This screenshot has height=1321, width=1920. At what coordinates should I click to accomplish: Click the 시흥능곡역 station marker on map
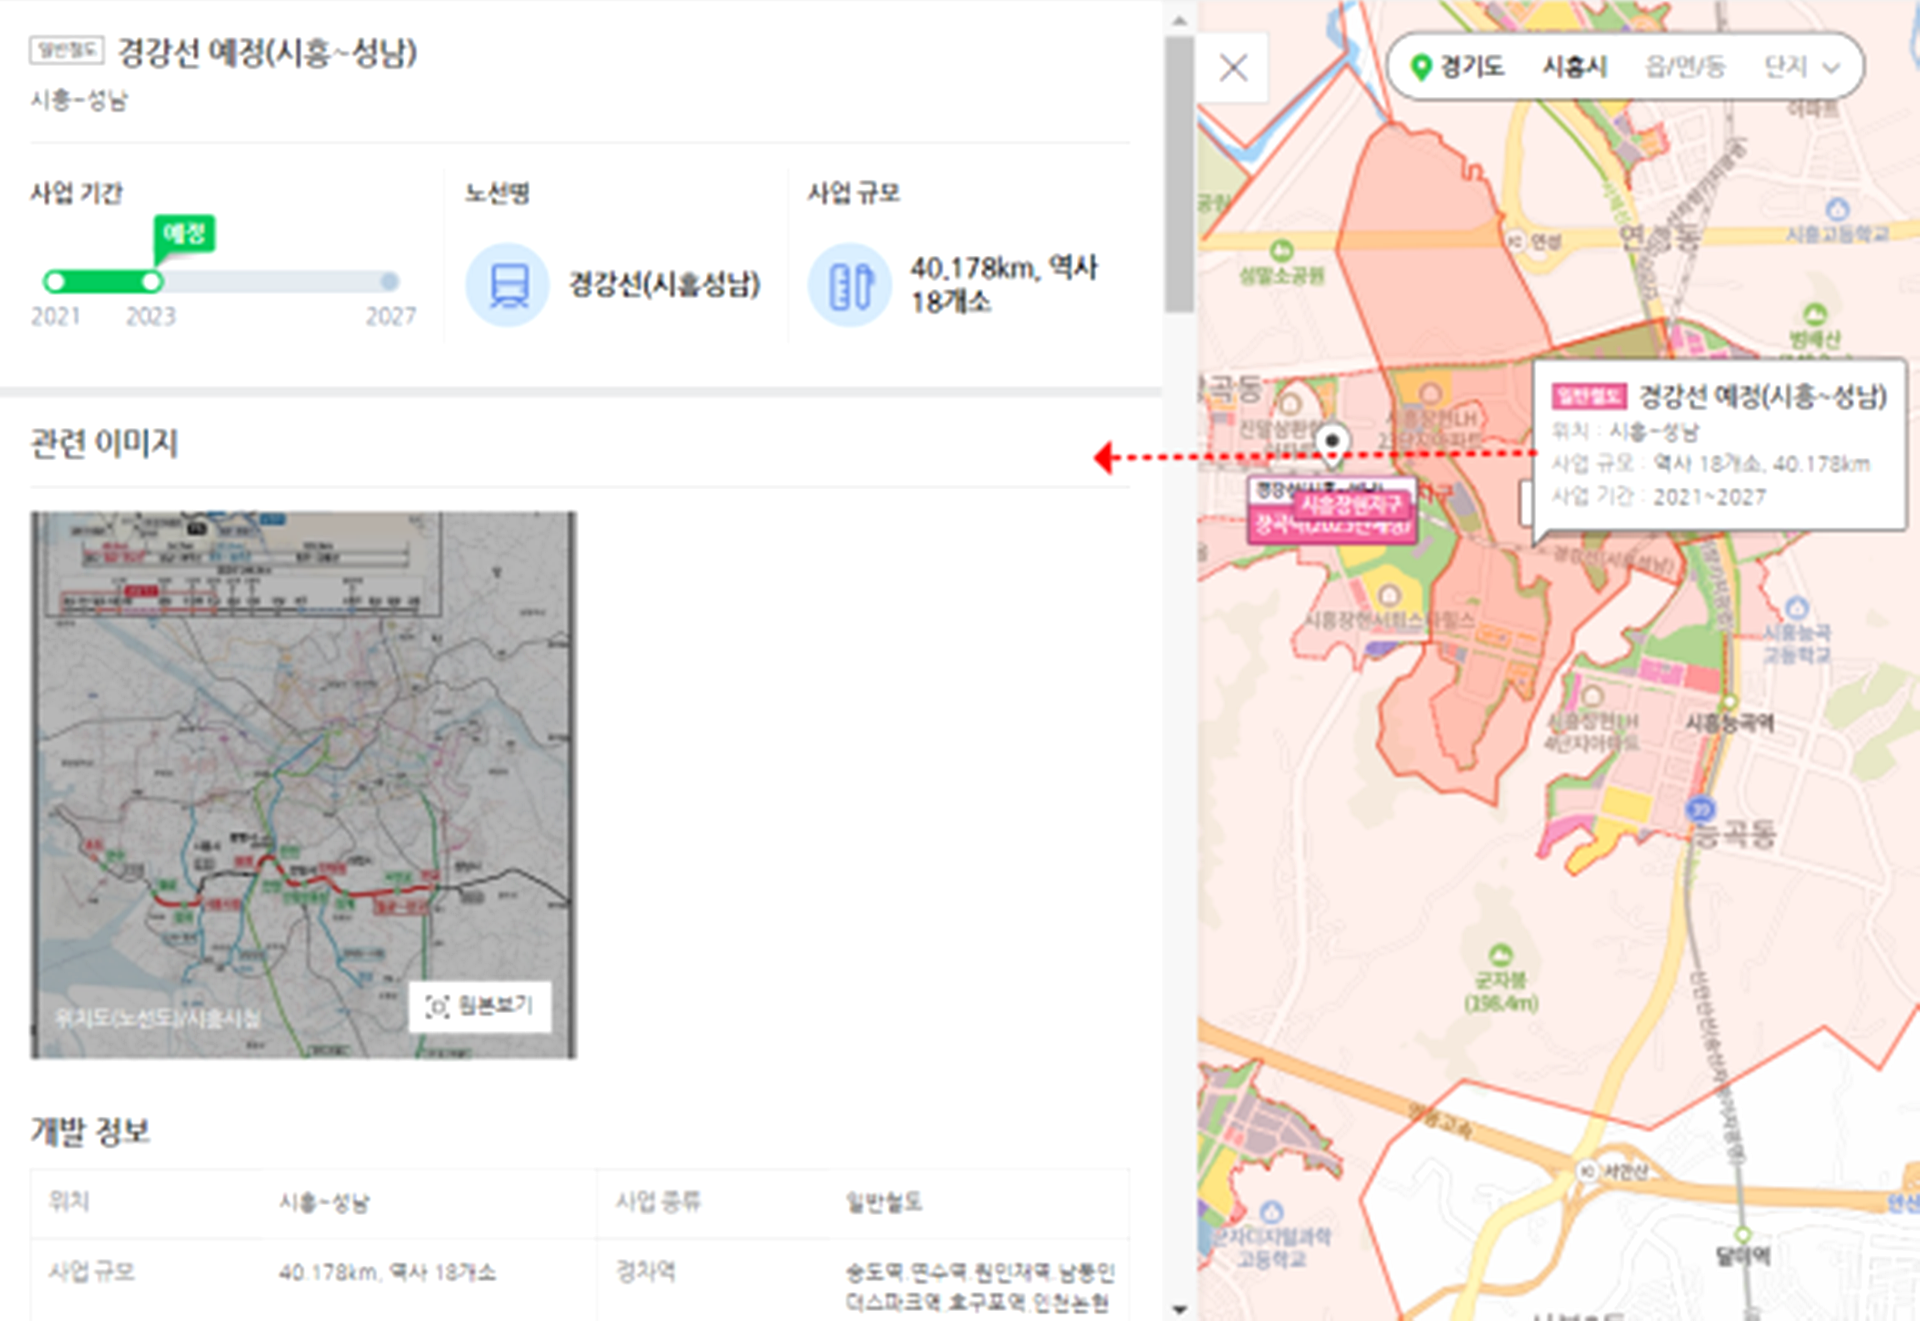coord(1729,702)
